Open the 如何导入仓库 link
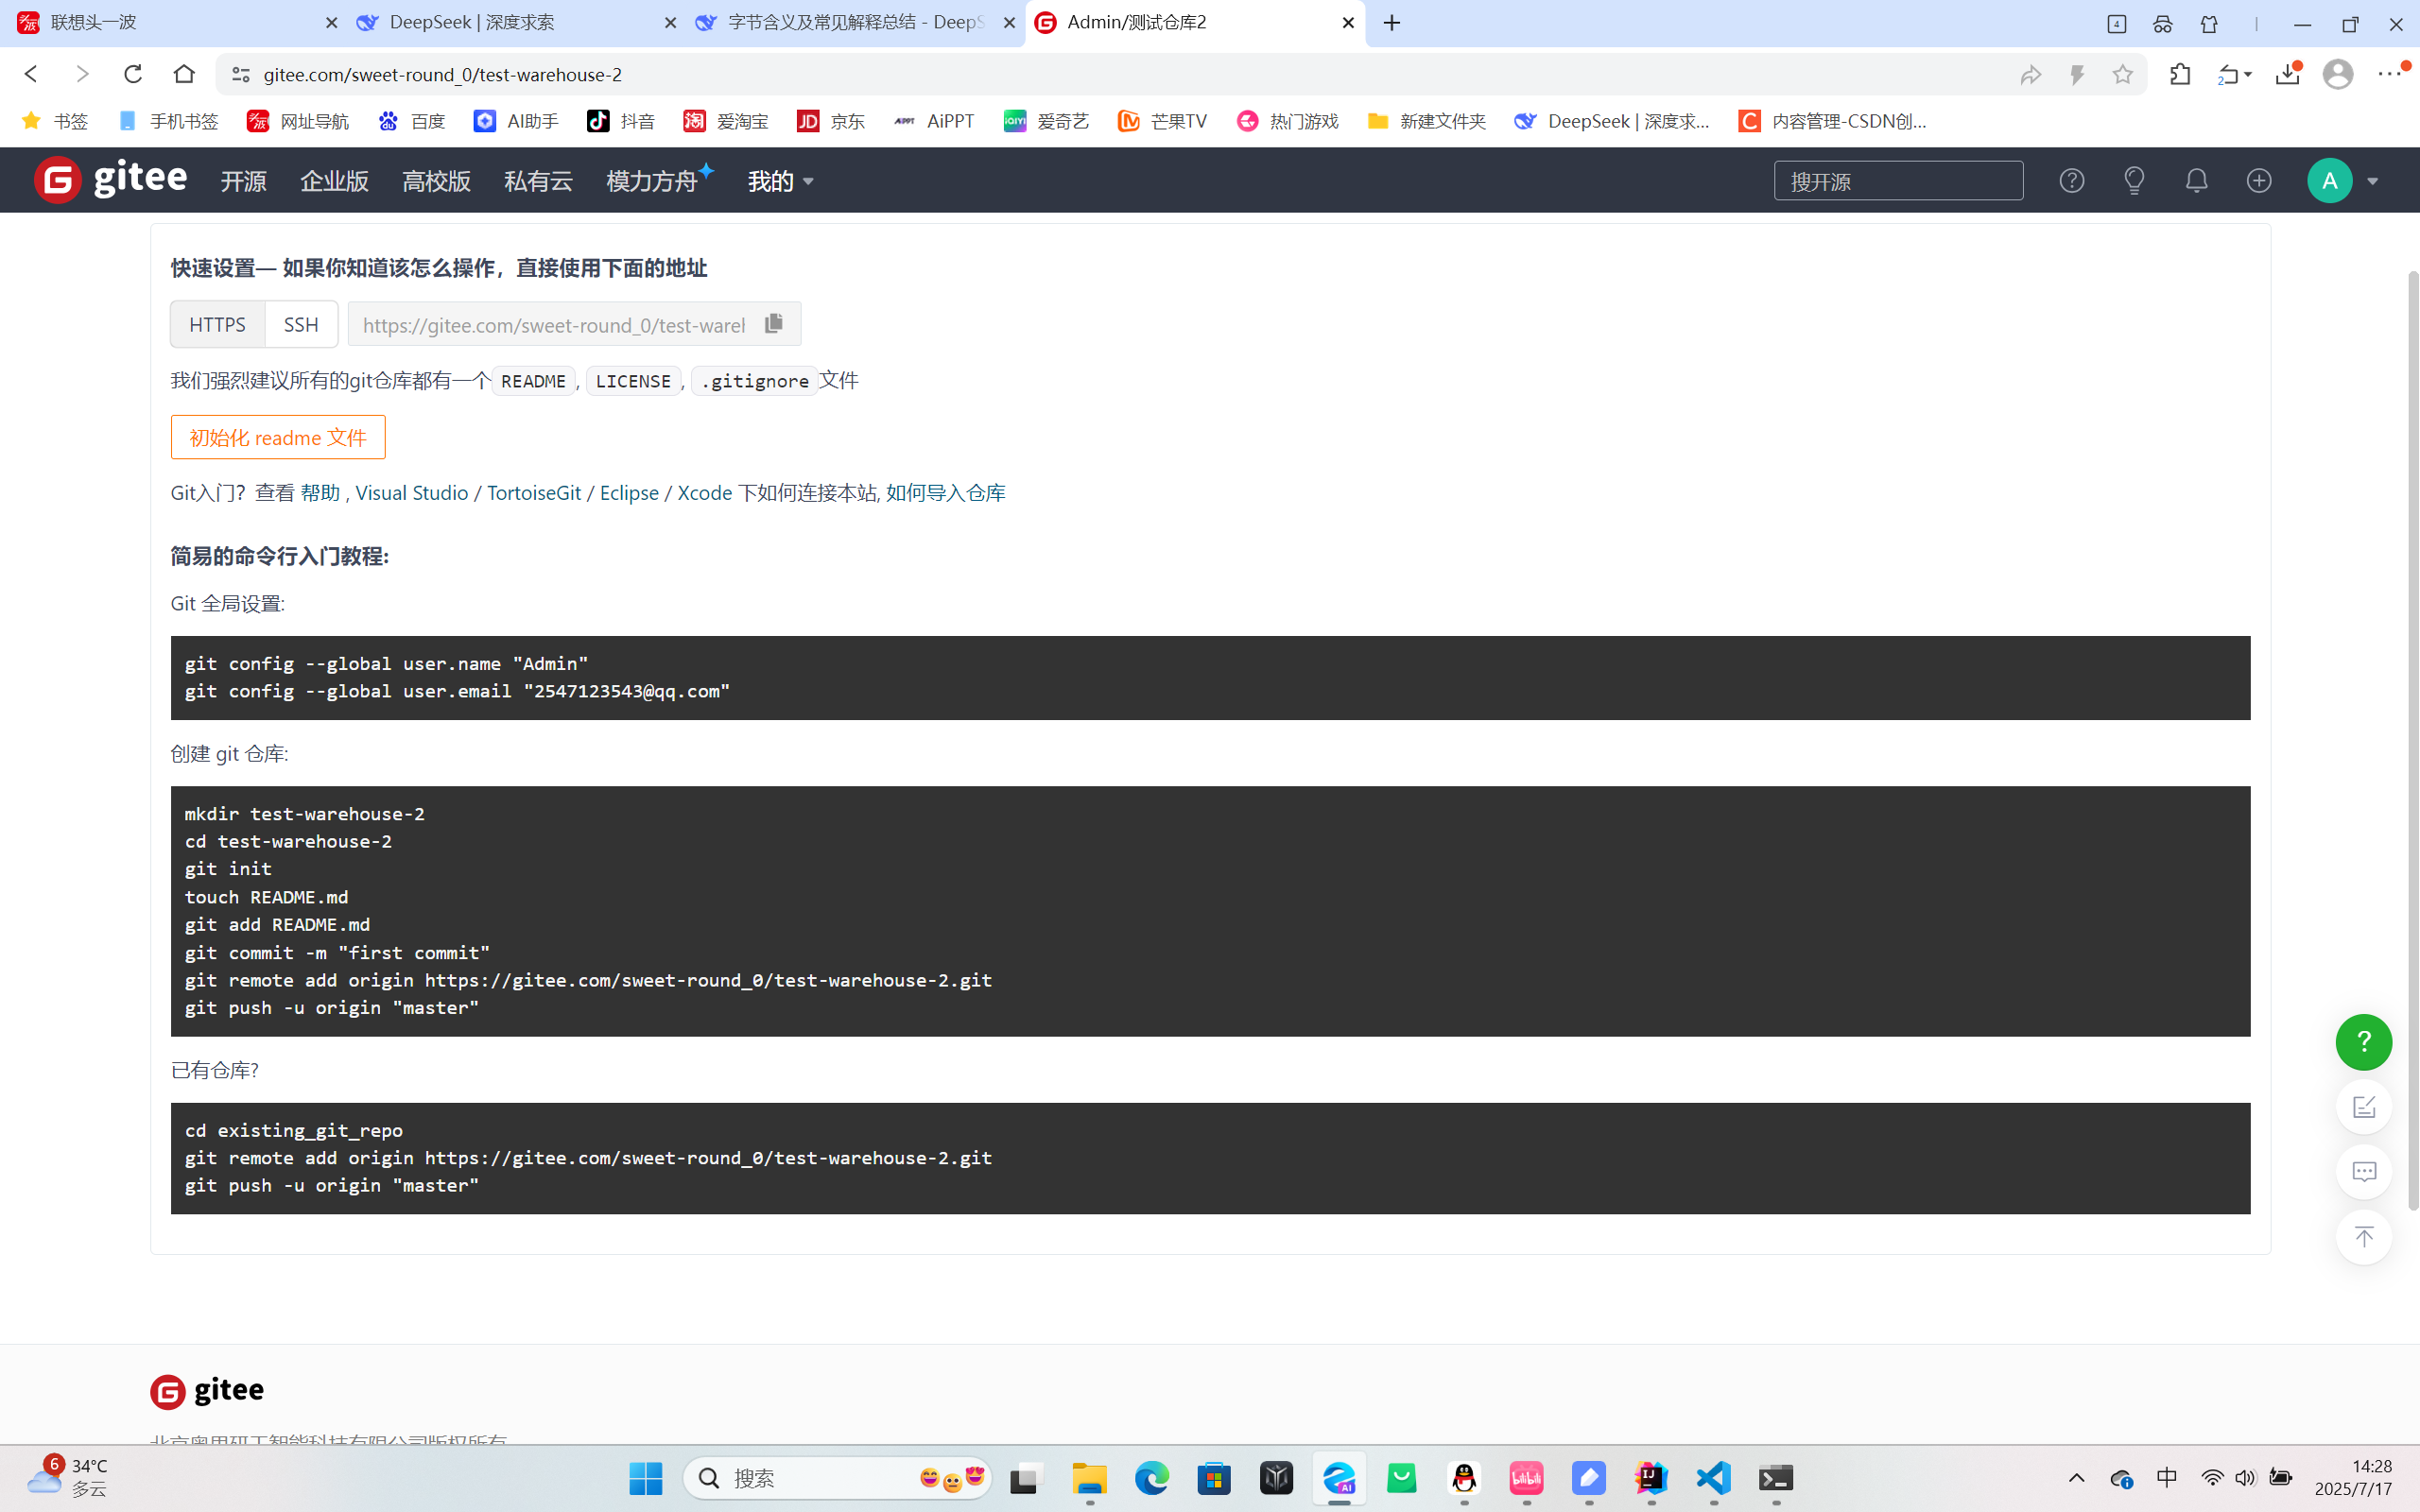This screenshot has height=1512, width=2420. [945, 493]
